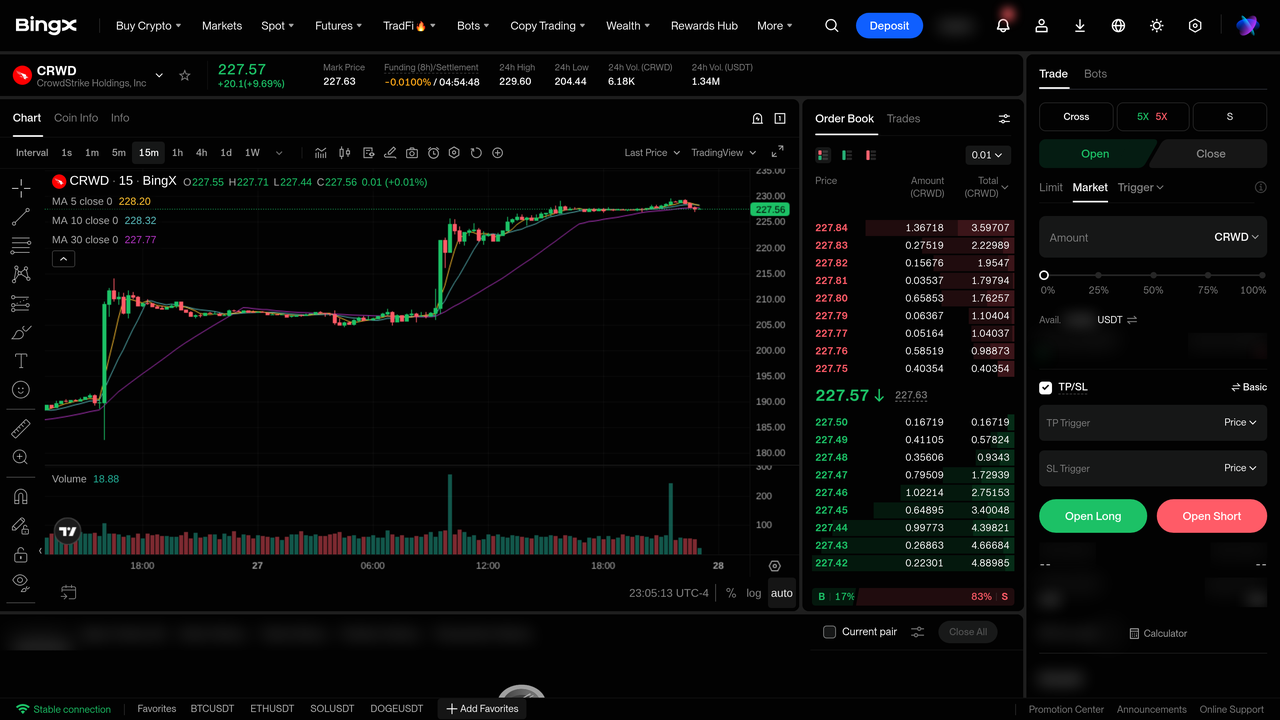Image resolution: width=1280 pixels, height=720 pixels.
Task: Click the download app icon
Action: point(1080,26)
